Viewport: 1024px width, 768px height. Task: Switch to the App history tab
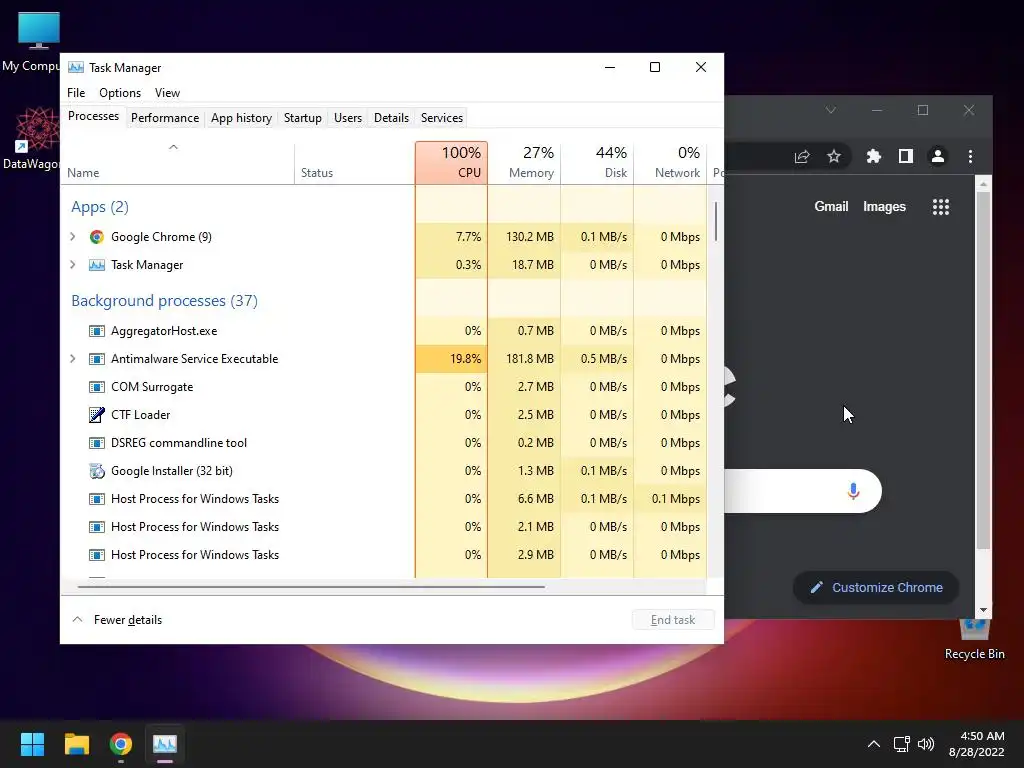pyautogui.click(x=241, y=118)
